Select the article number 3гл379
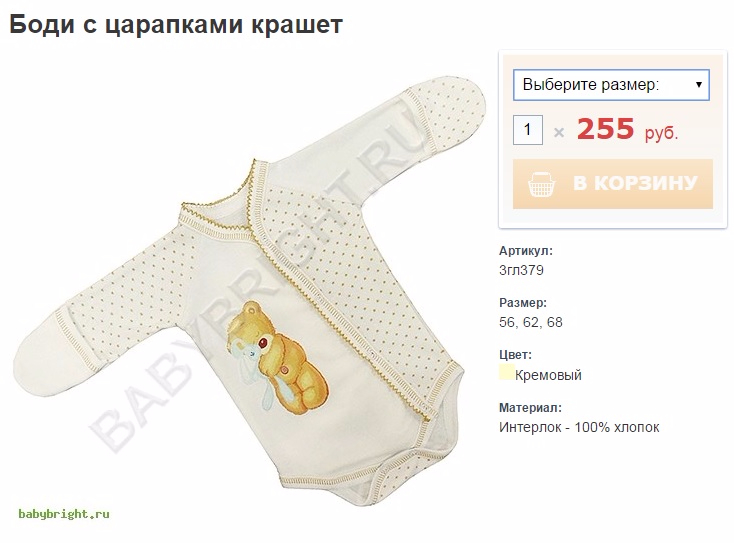Viewport: 734px width, 543px height. coord(521,270)
